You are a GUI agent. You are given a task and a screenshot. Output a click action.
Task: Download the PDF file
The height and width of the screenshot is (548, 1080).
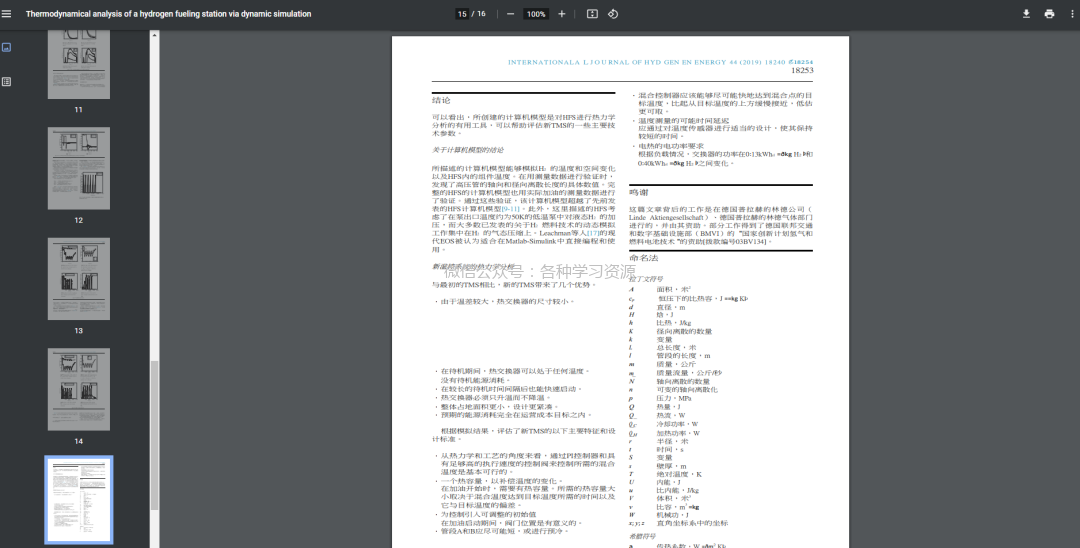[1026, 14]
